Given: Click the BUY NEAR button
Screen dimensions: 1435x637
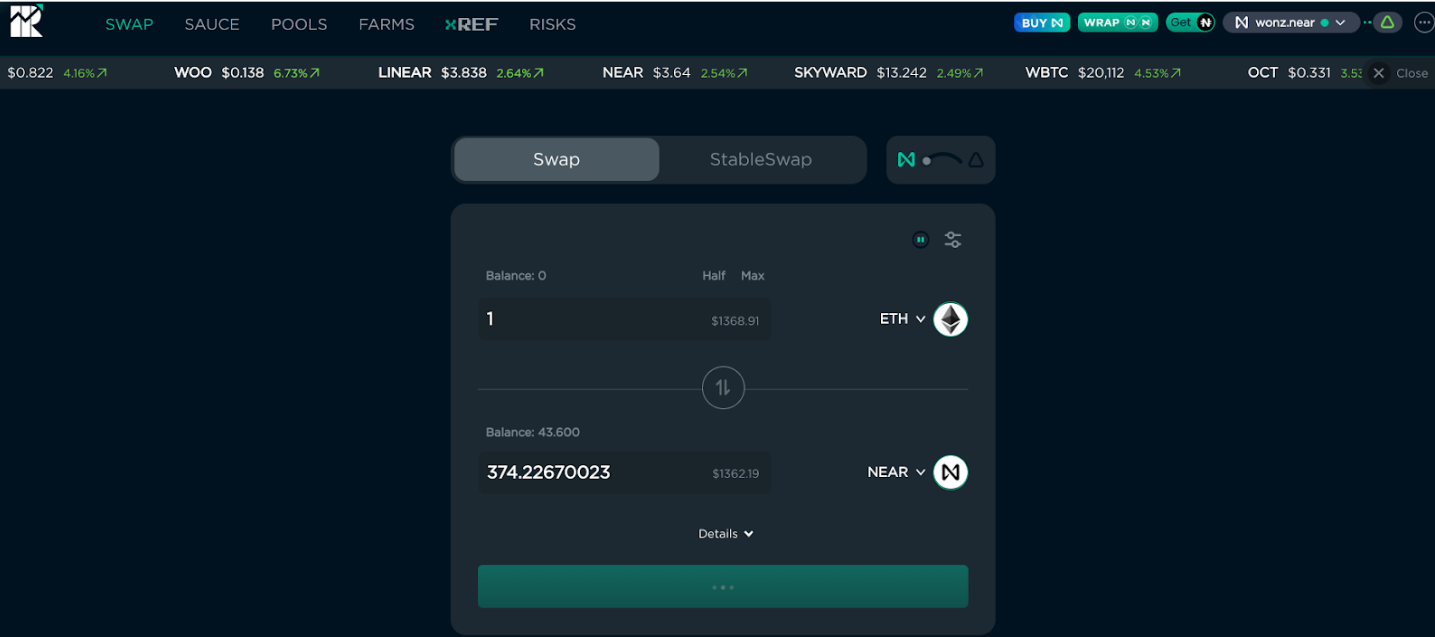Looking at the screenshot, I should coord(1042,22).
